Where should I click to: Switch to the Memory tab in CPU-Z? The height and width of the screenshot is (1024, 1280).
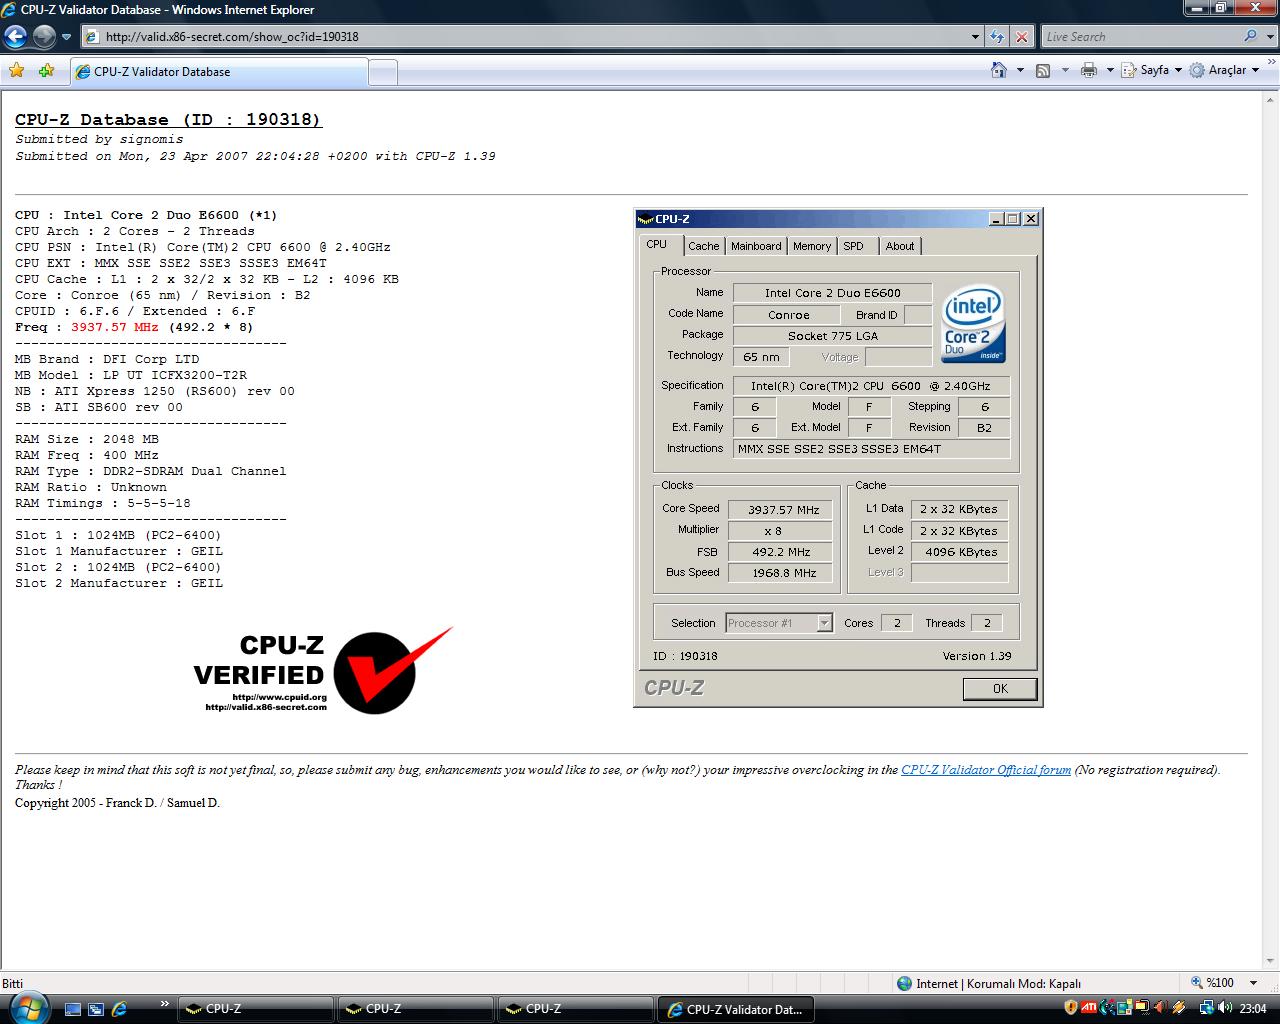(x=812, y=246)
